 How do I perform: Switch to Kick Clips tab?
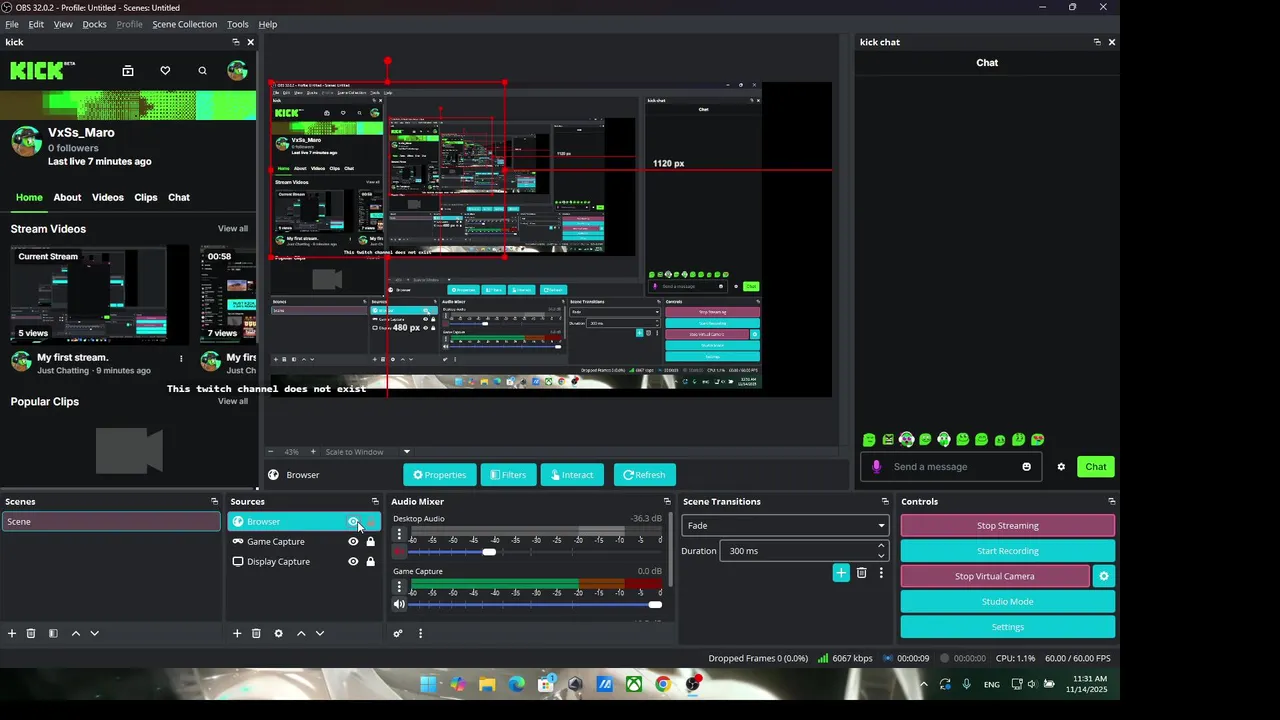[x=146, y=197]
